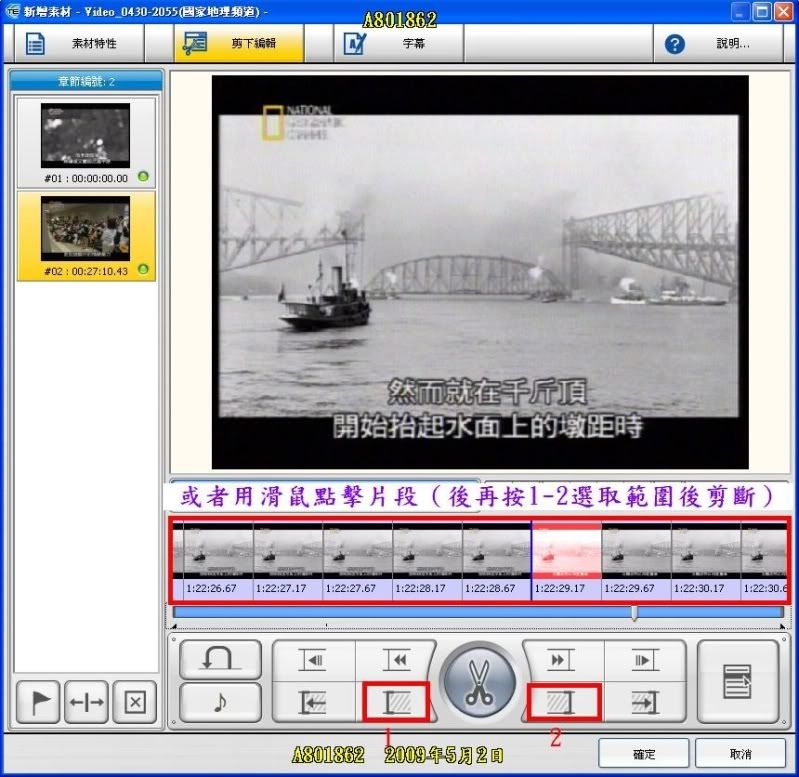799x777 pixels.
Task: Select frame at 1:22:27.17
Action: 288,560
